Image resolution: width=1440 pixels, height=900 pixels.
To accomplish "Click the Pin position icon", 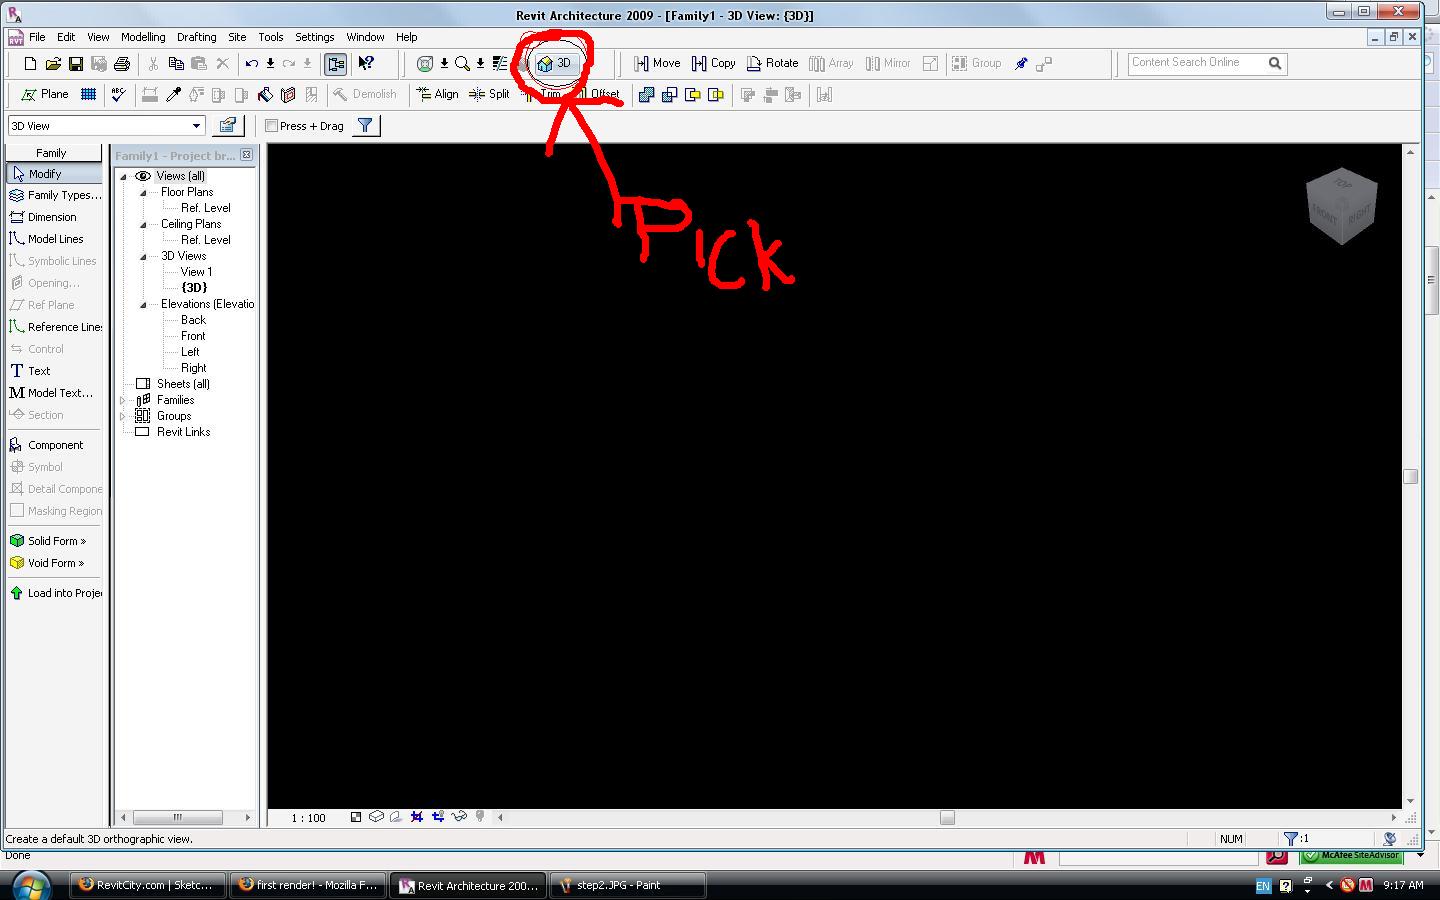I will coord(1021,64).
